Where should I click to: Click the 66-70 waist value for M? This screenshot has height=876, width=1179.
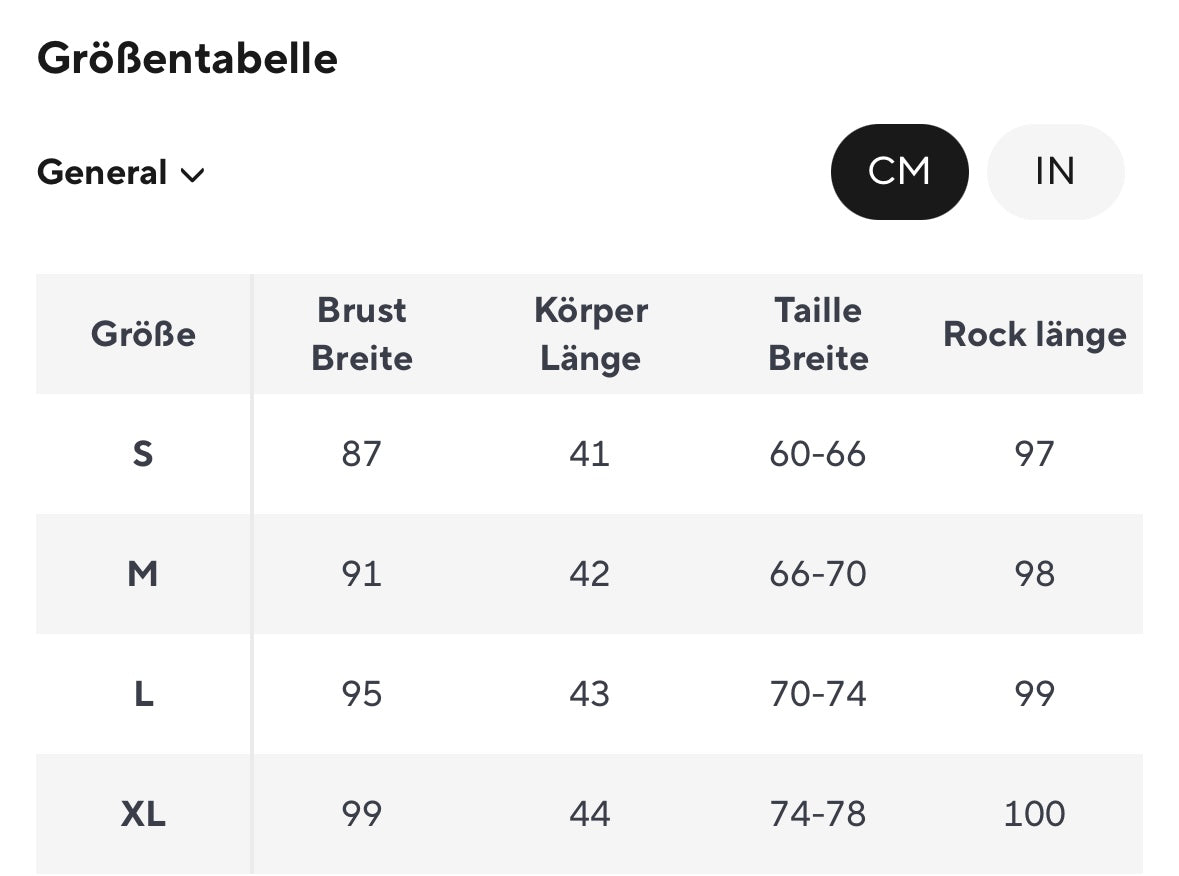point(818,574)
